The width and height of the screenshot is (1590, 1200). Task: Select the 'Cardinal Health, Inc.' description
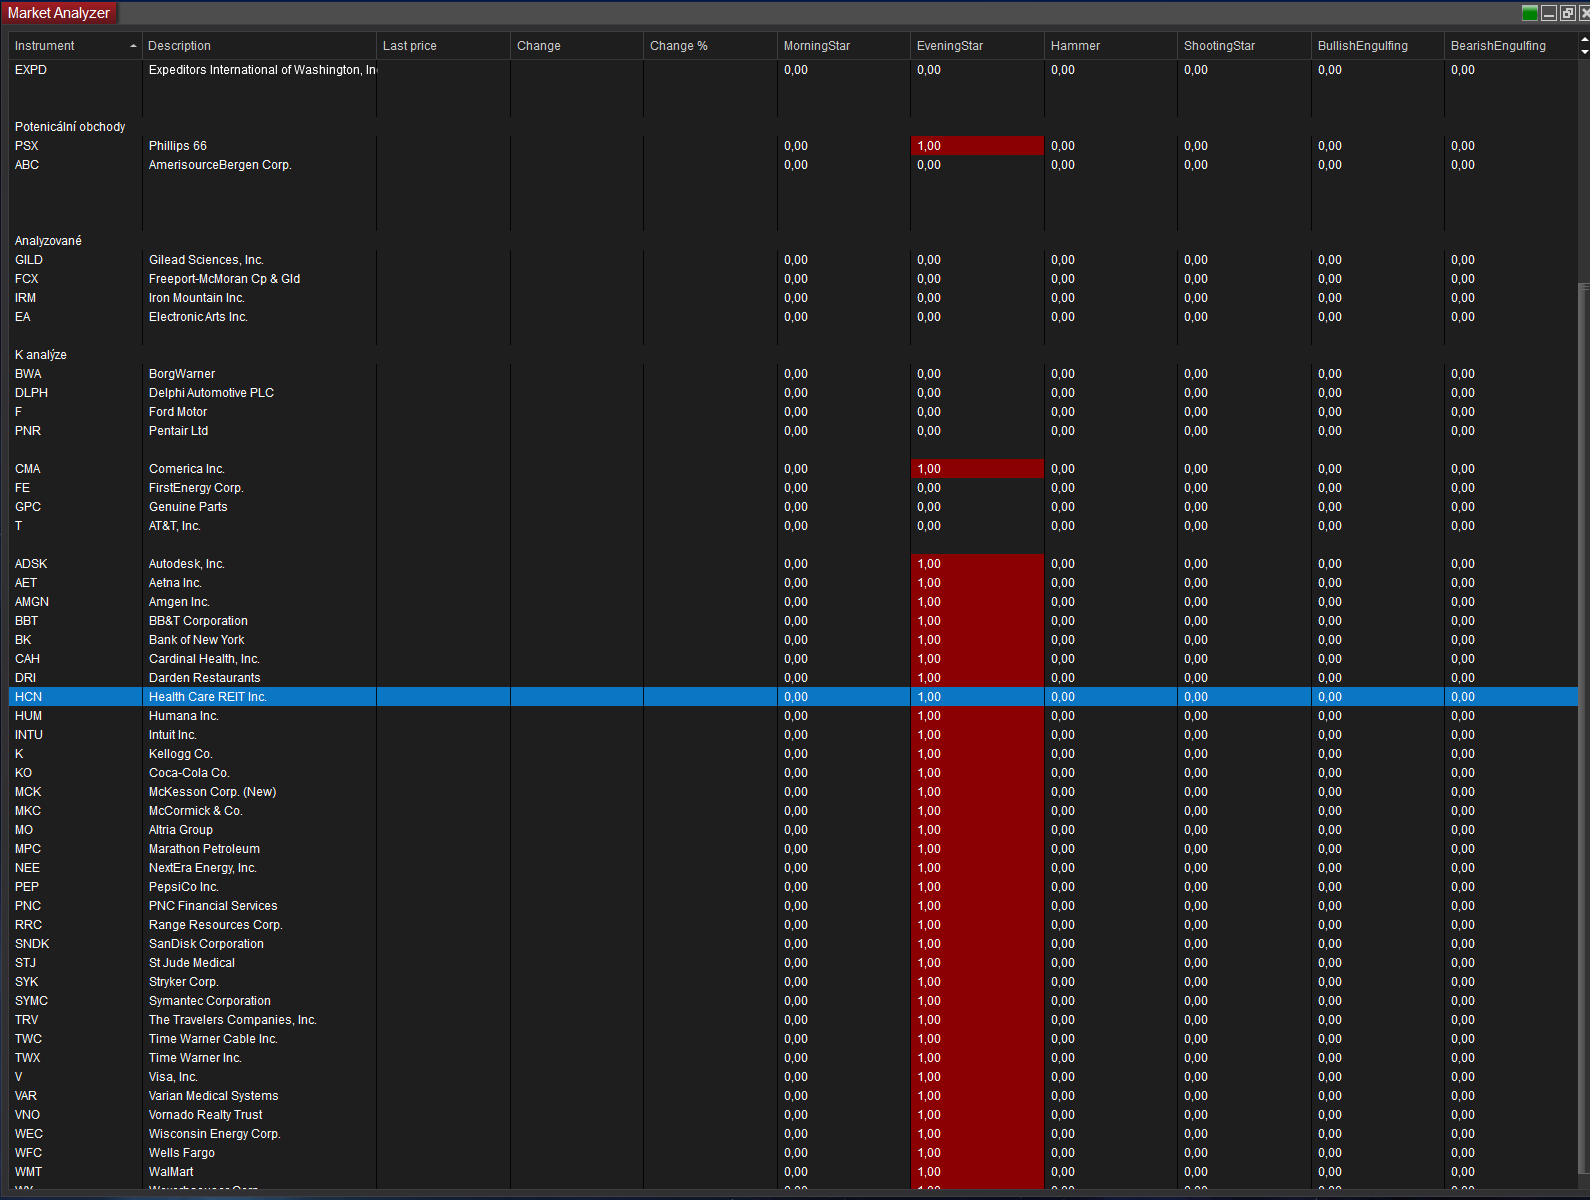[x=204, y=659]
